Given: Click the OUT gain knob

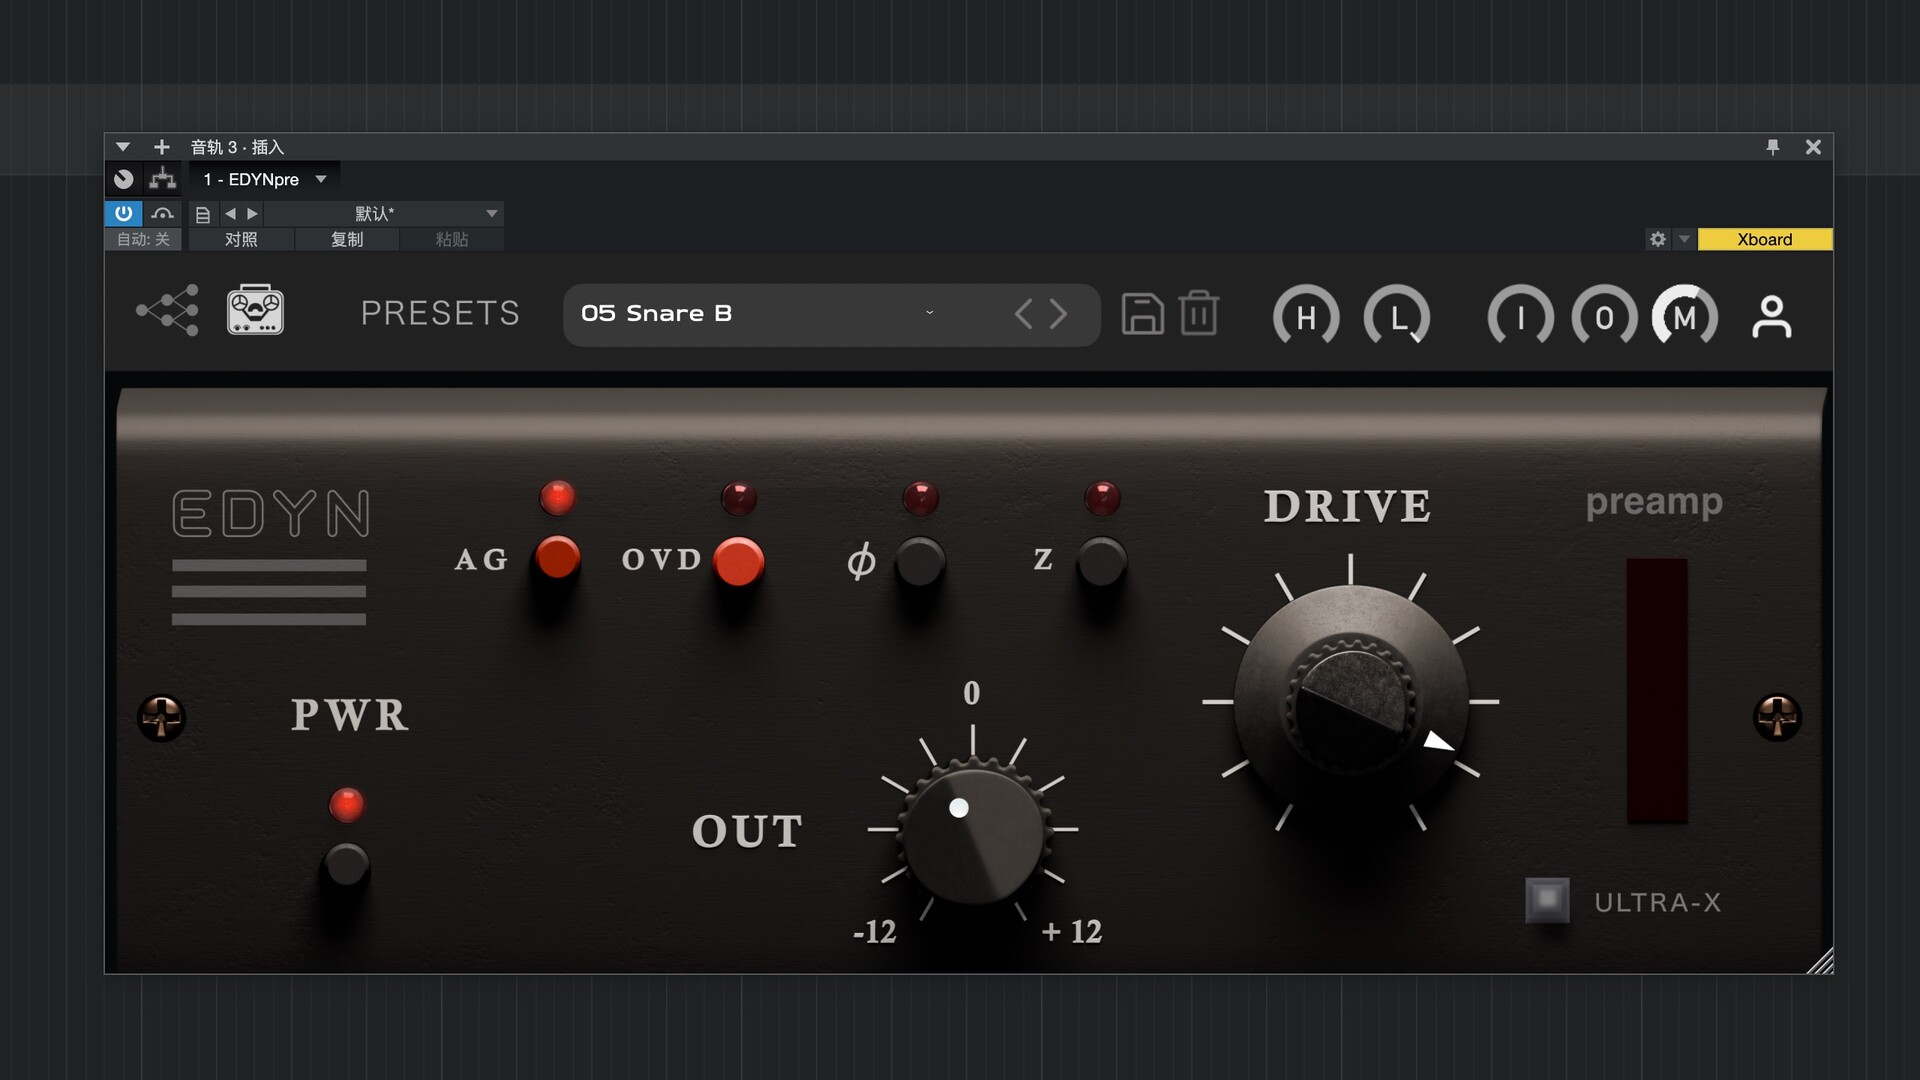Looking at the screenshot, I should point(973,830).
